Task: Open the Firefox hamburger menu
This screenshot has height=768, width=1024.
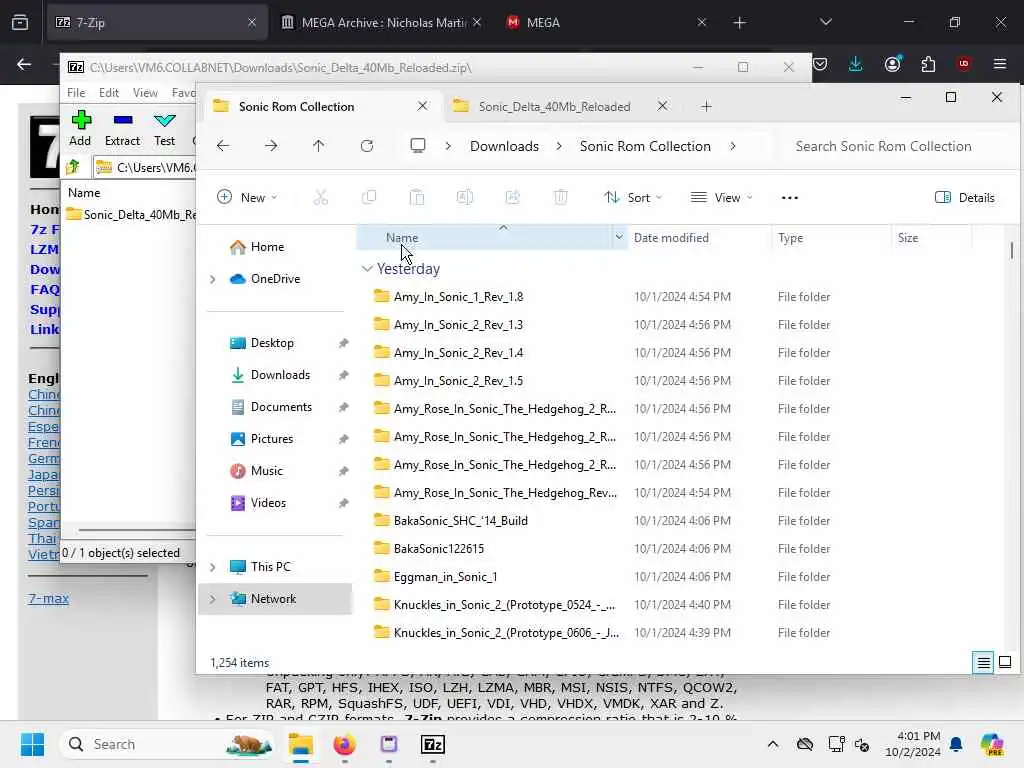Action: pos(1000,64)
